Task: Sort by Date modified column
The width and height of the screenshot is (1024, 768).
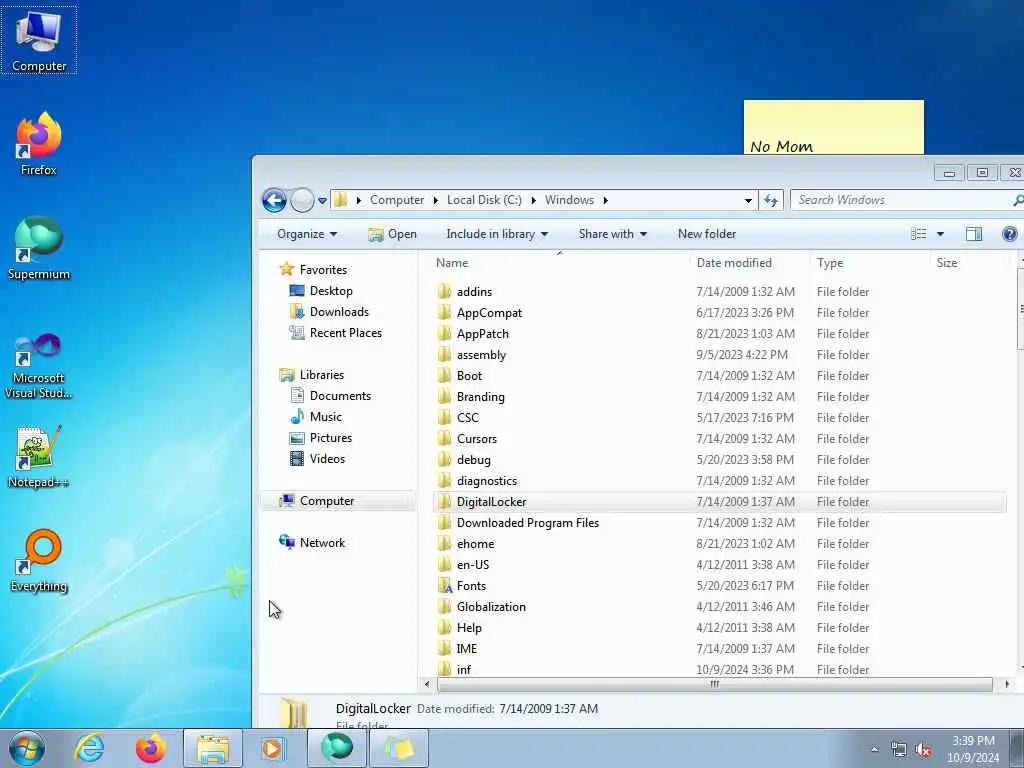Action: pos(749,263)
